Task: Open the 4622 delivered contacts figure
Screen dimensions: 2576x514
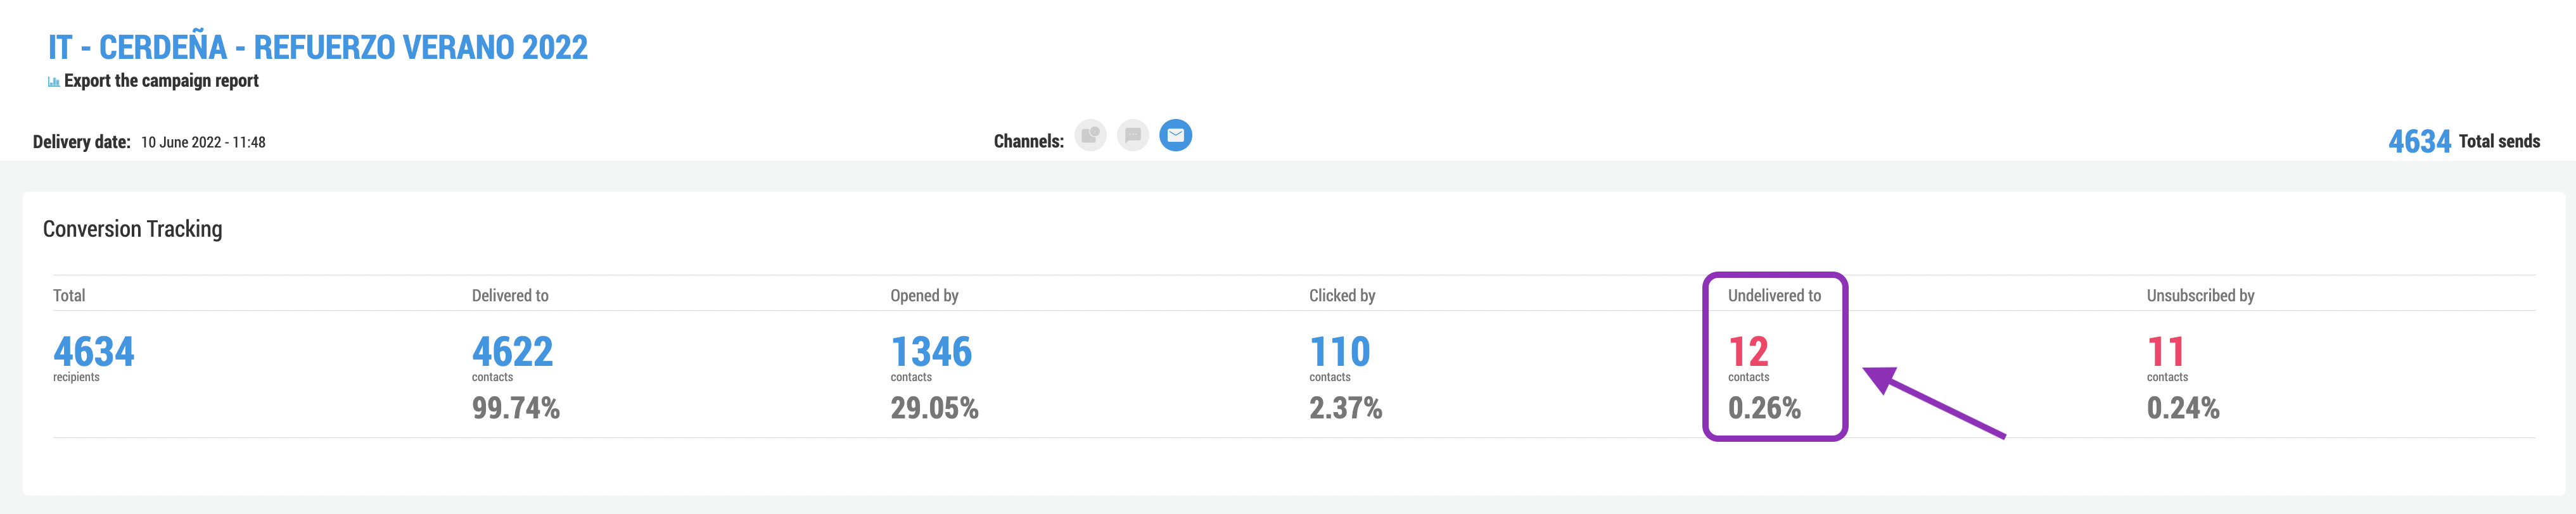Action: tap(512, 352)
